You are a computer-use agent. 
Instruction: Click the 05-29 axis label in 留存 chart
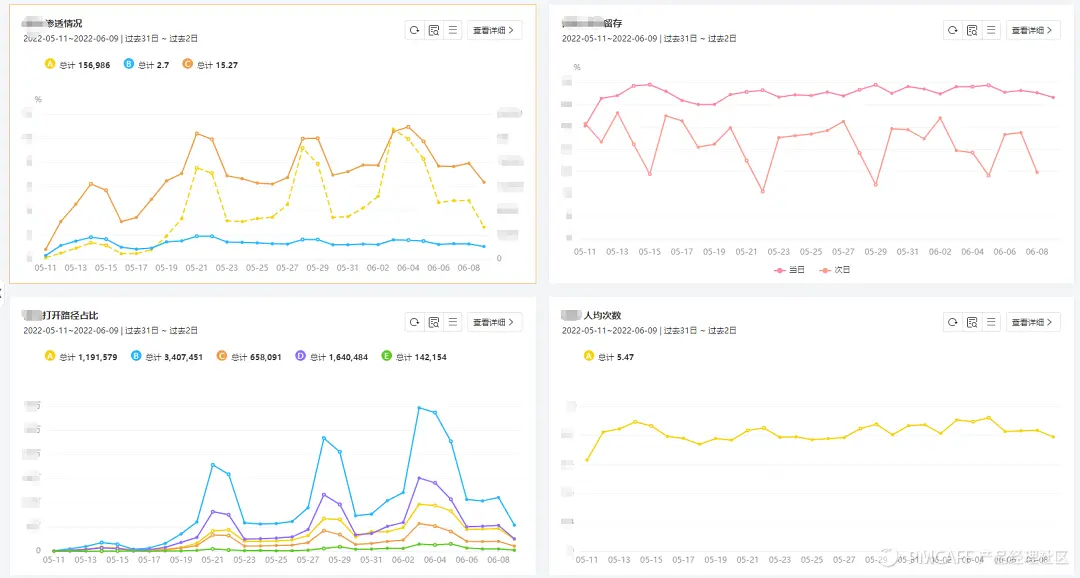(875, 252)
